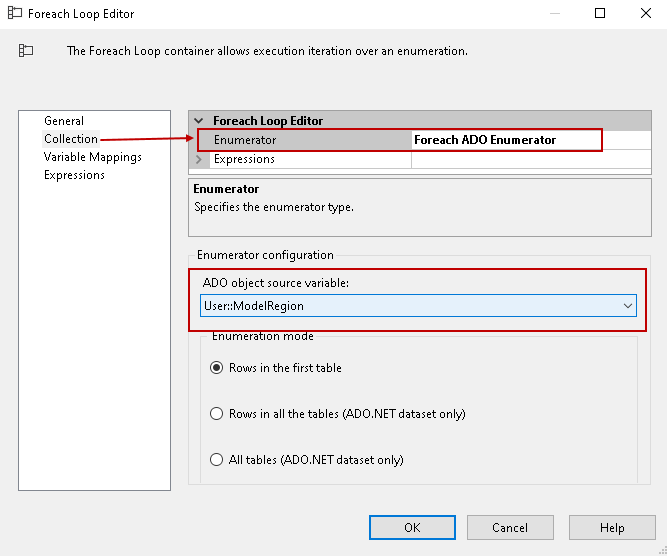Image resolution: width=667 pixels, height=556 pixels.
Task: Expand the Expressions property row
Action: (x=199, y=159)
